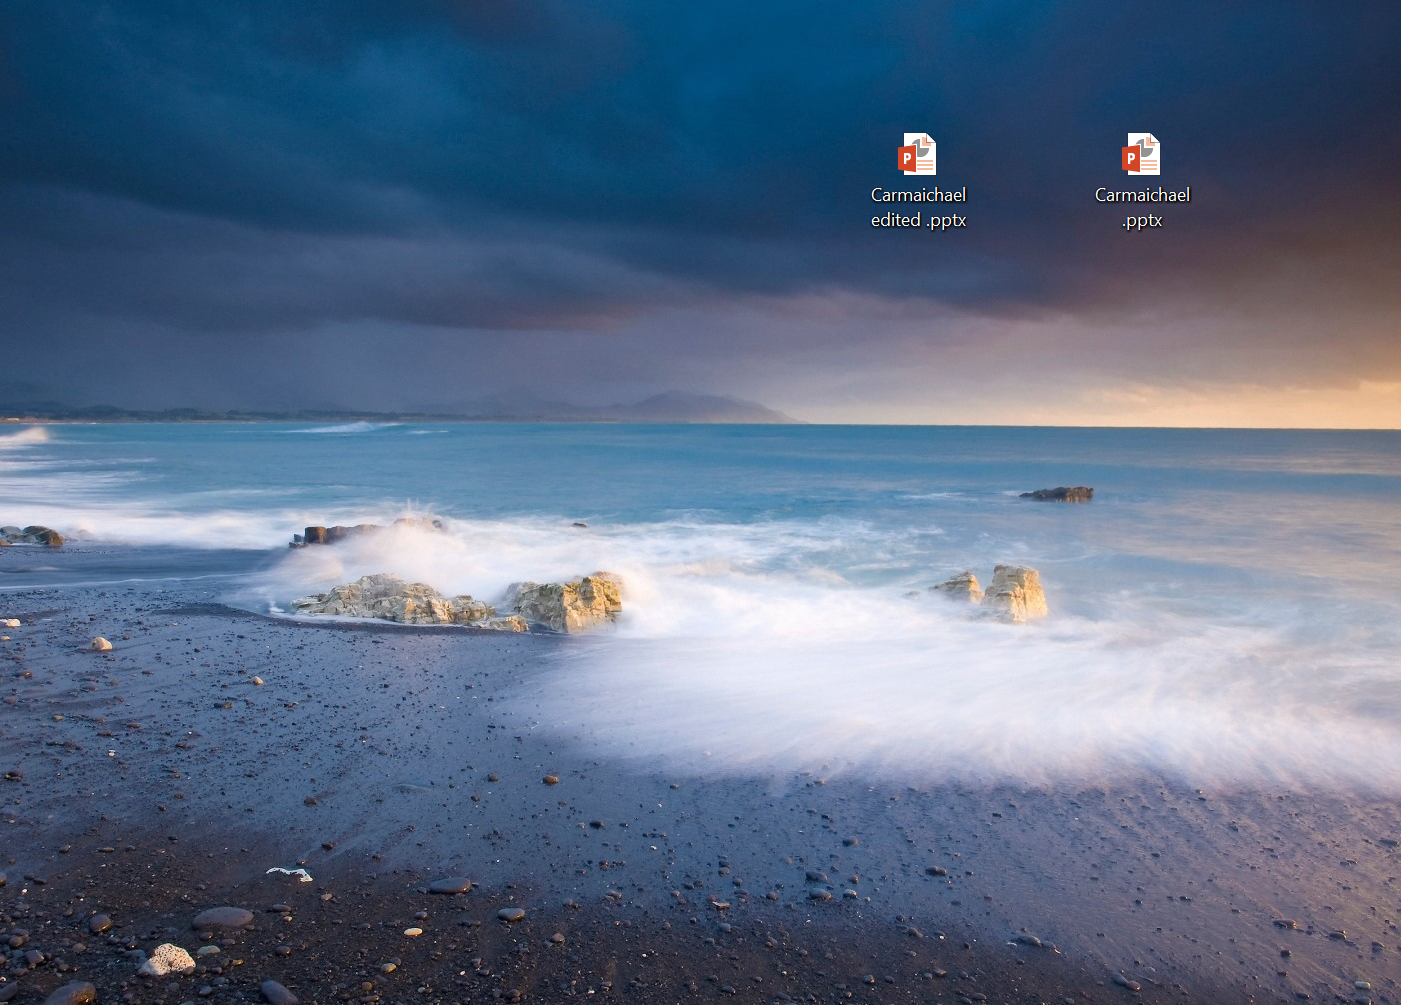1401x1005 pixels.
Task: Select the unedited Carmaichael .pptx file icon
Action: coord(1141,156)
